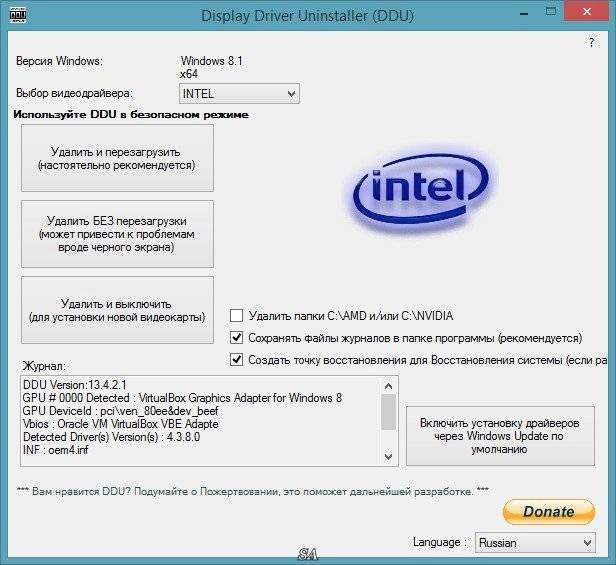Click 'Используйте DDU в безопасном режиме' notice
The image size is (616, 565).
pyautogui.click(x=131, y=115)
